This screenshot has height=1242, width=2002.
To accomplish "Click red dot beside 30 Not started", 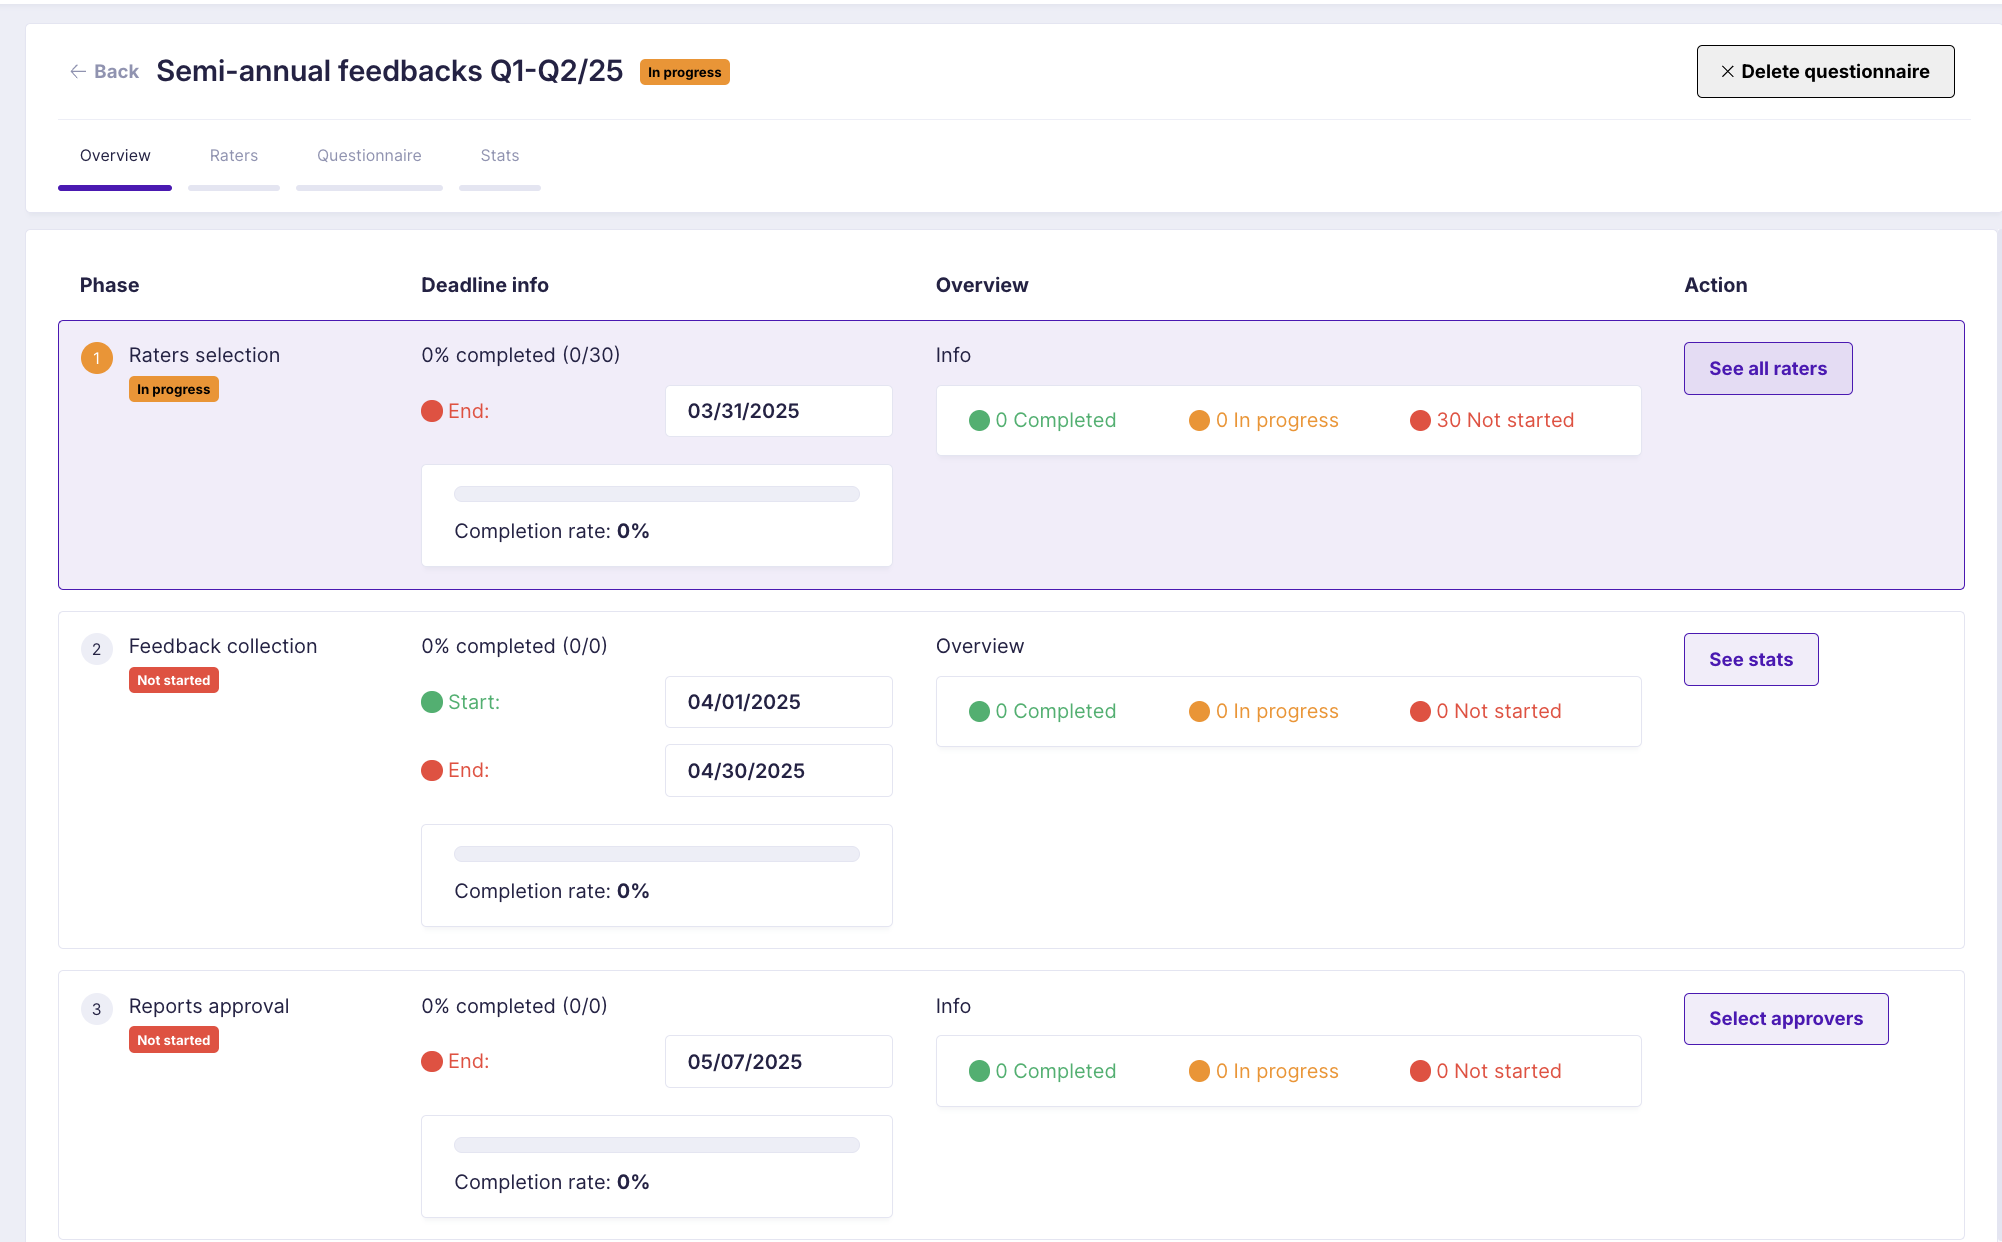I will [1420, 420].
